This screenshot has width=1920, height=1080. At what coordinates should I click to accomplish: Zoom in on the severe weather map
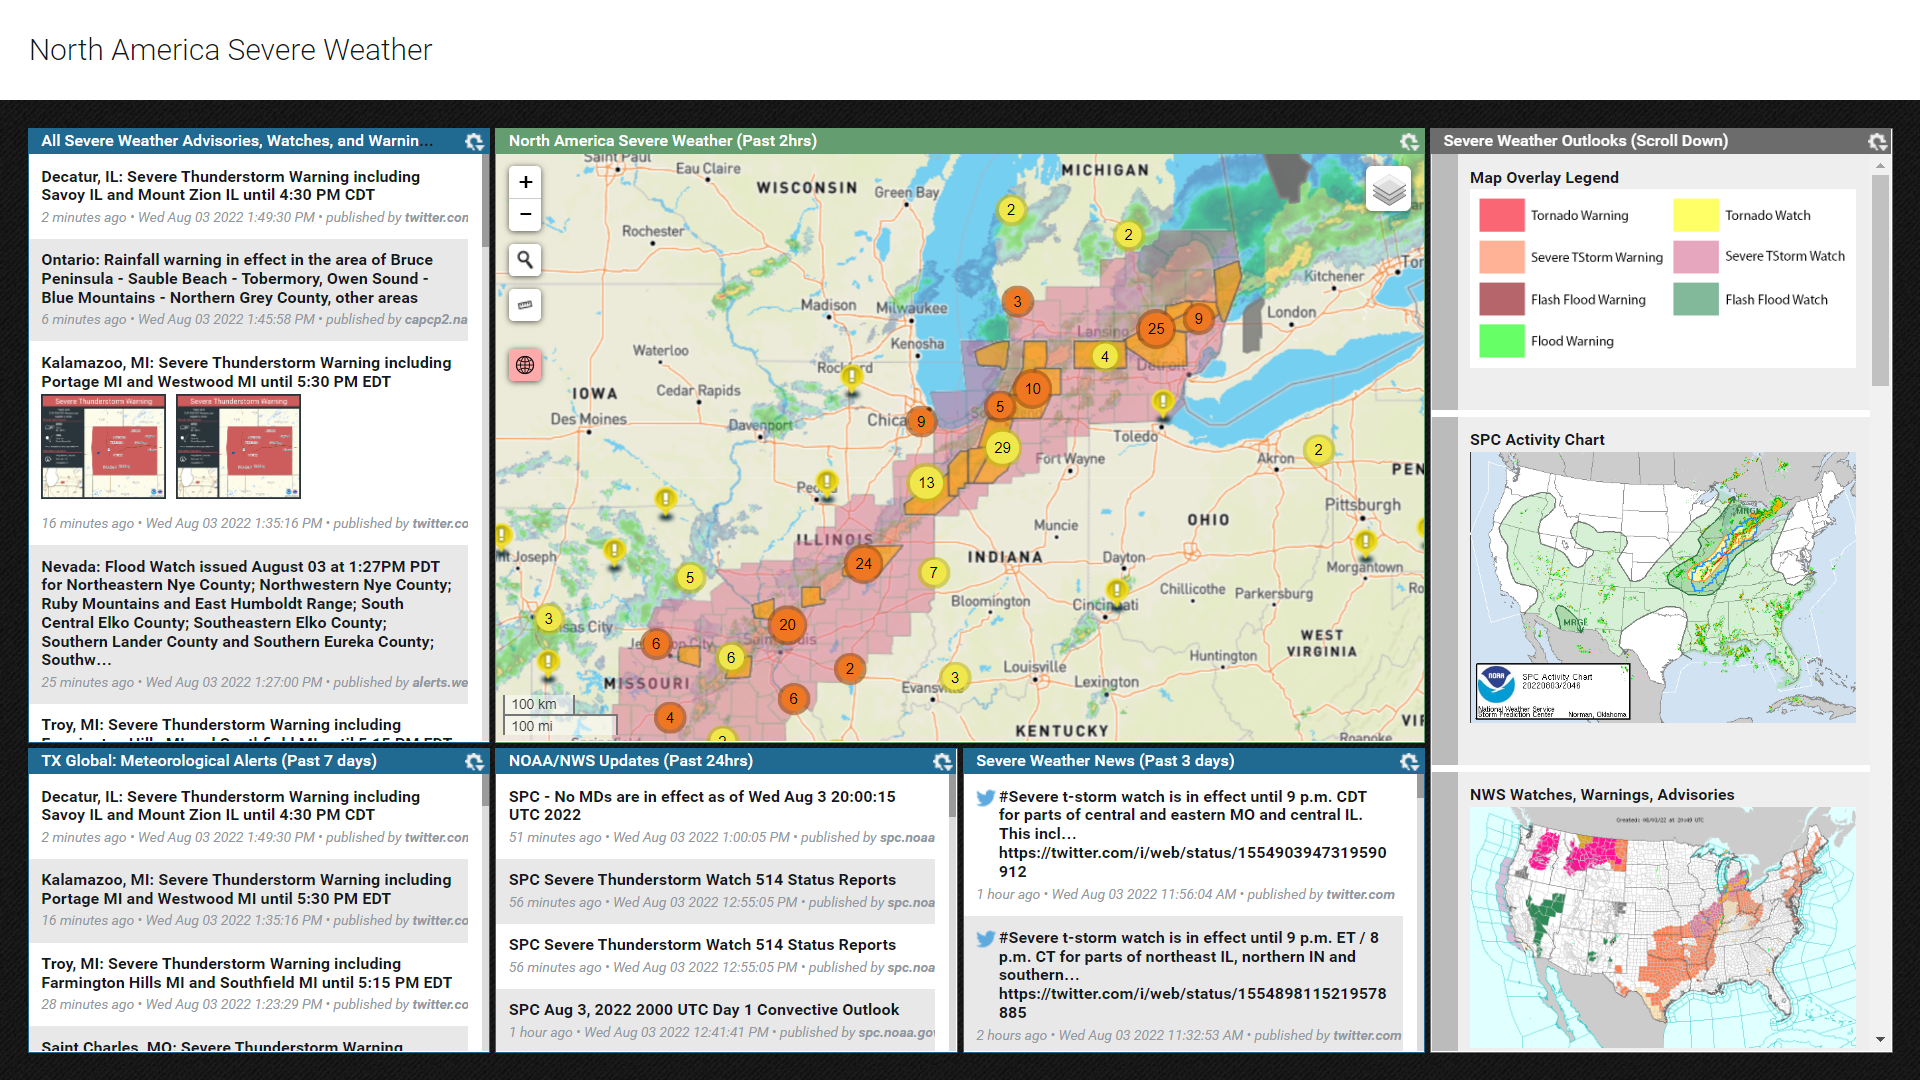tap(525, 182)
